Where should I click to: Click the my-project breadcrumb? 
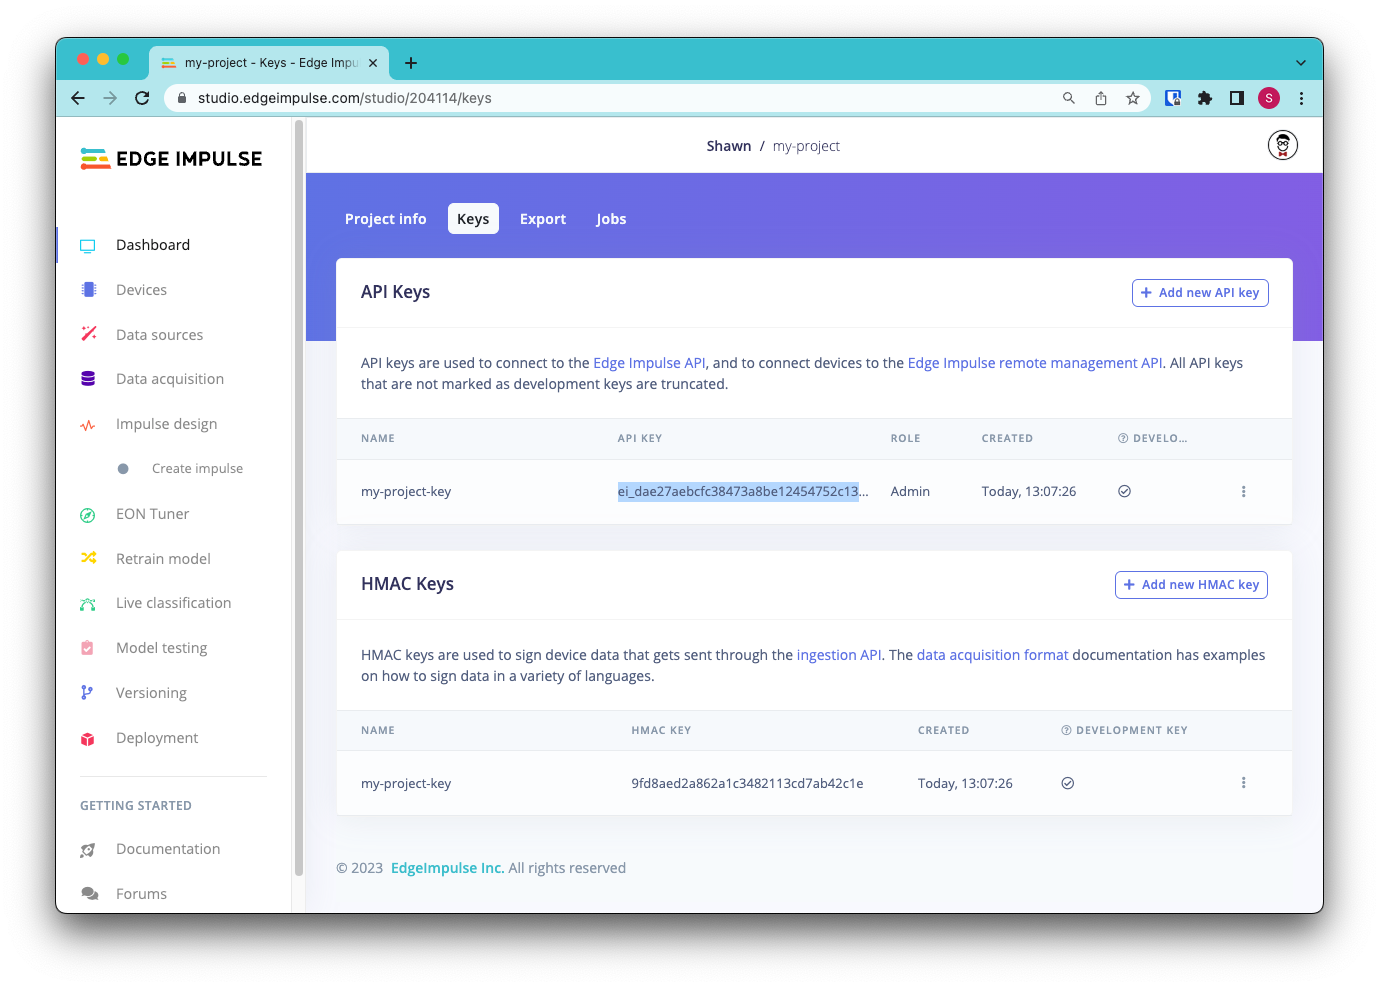tap(806, 146)
